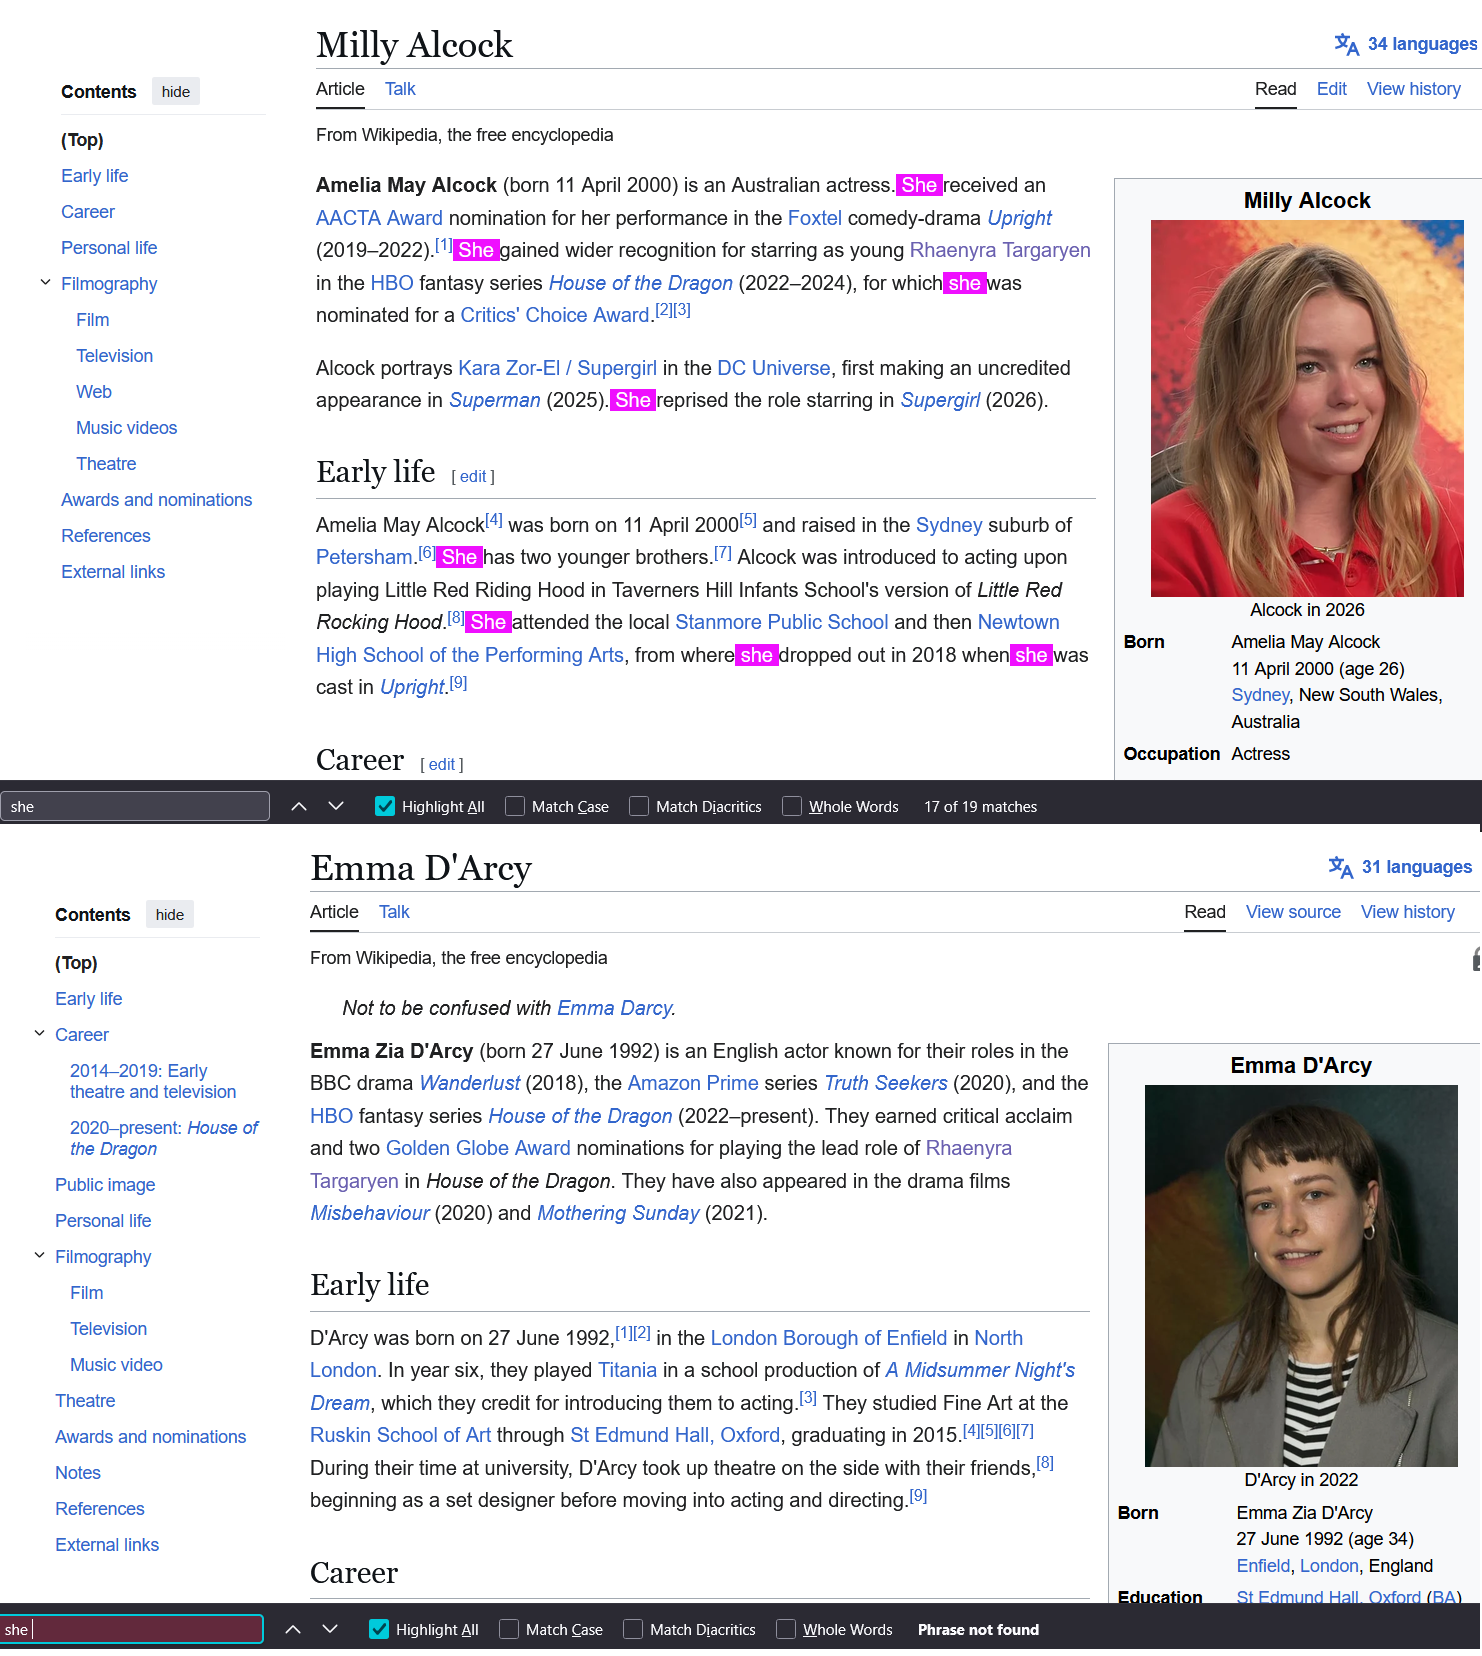Open the Petersham link in Early life
The image size is (1482, 1656).
pyautogui.click(x=364, y=557)
